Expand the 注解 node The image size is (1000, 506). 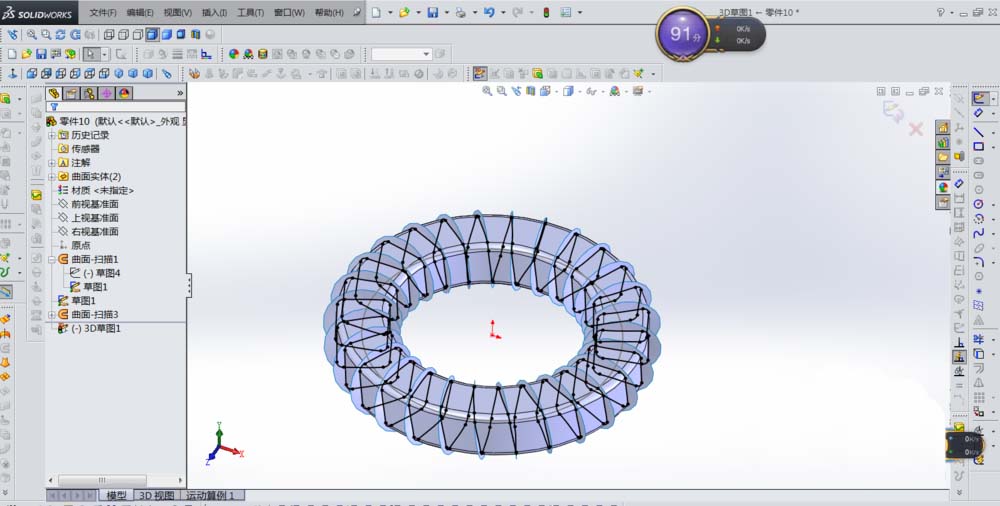pos(52,163)
